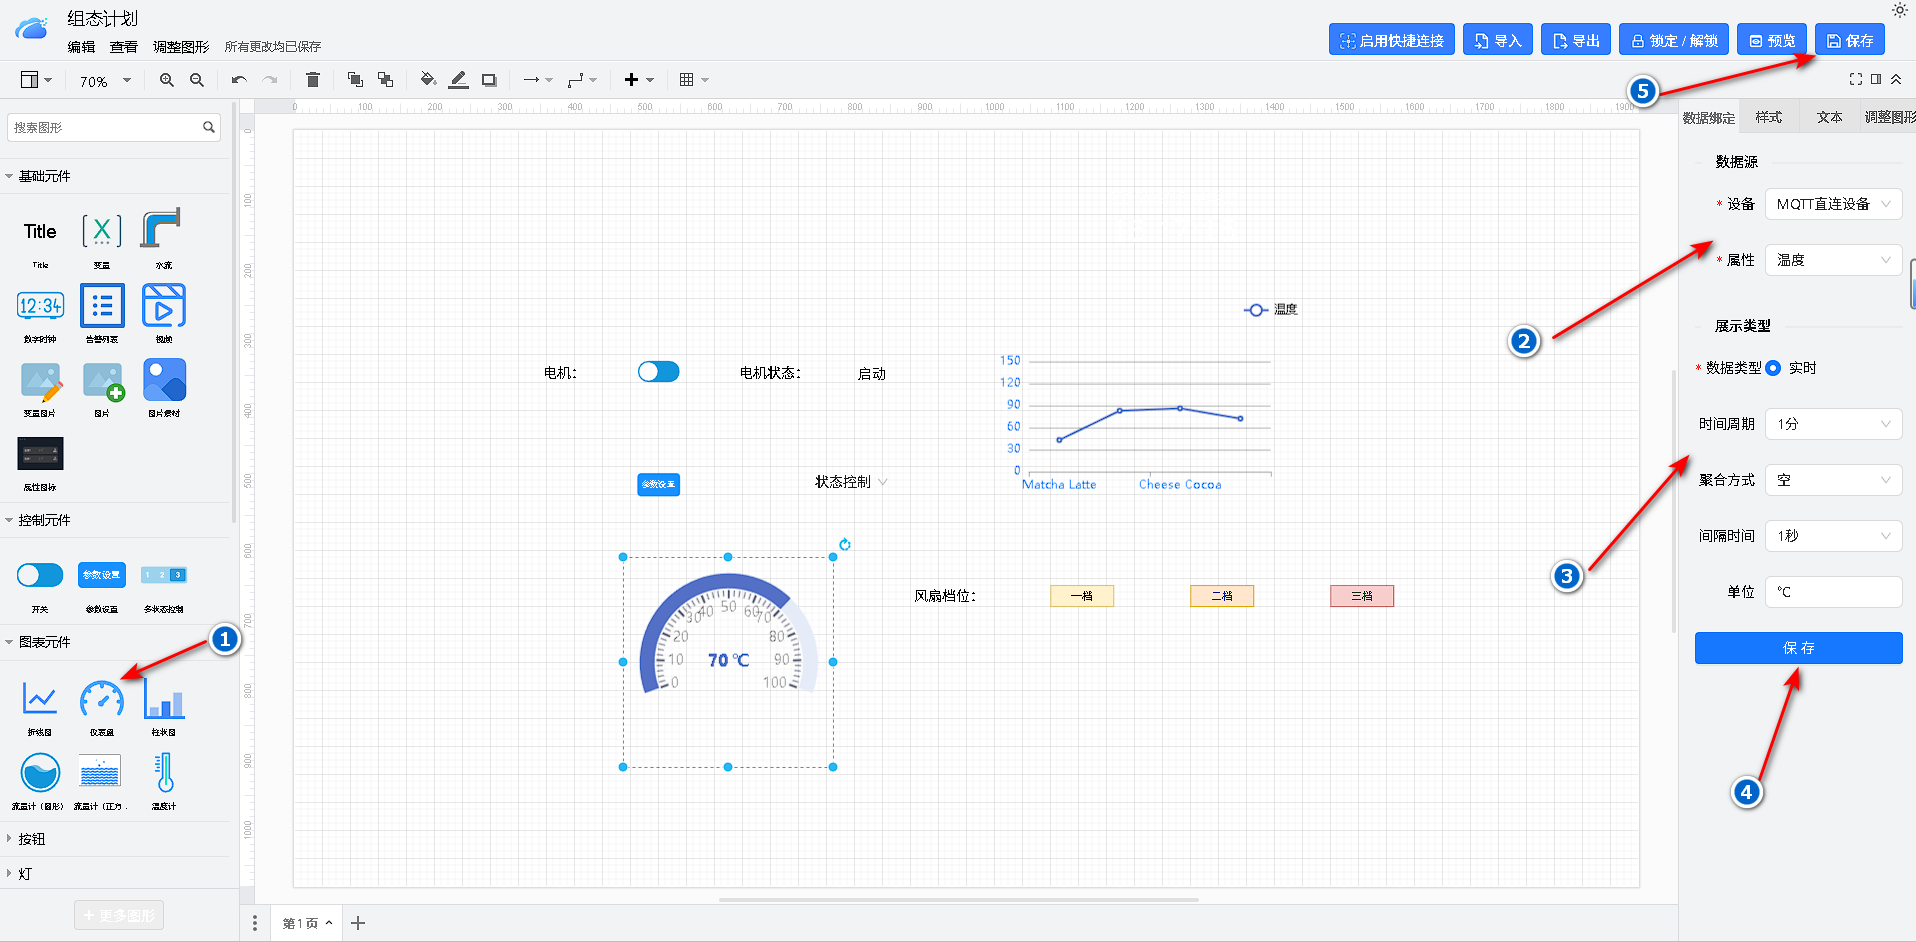The image size is (1916, 942).
Task: Open the 编辑 edit menu
Action: 81,47
